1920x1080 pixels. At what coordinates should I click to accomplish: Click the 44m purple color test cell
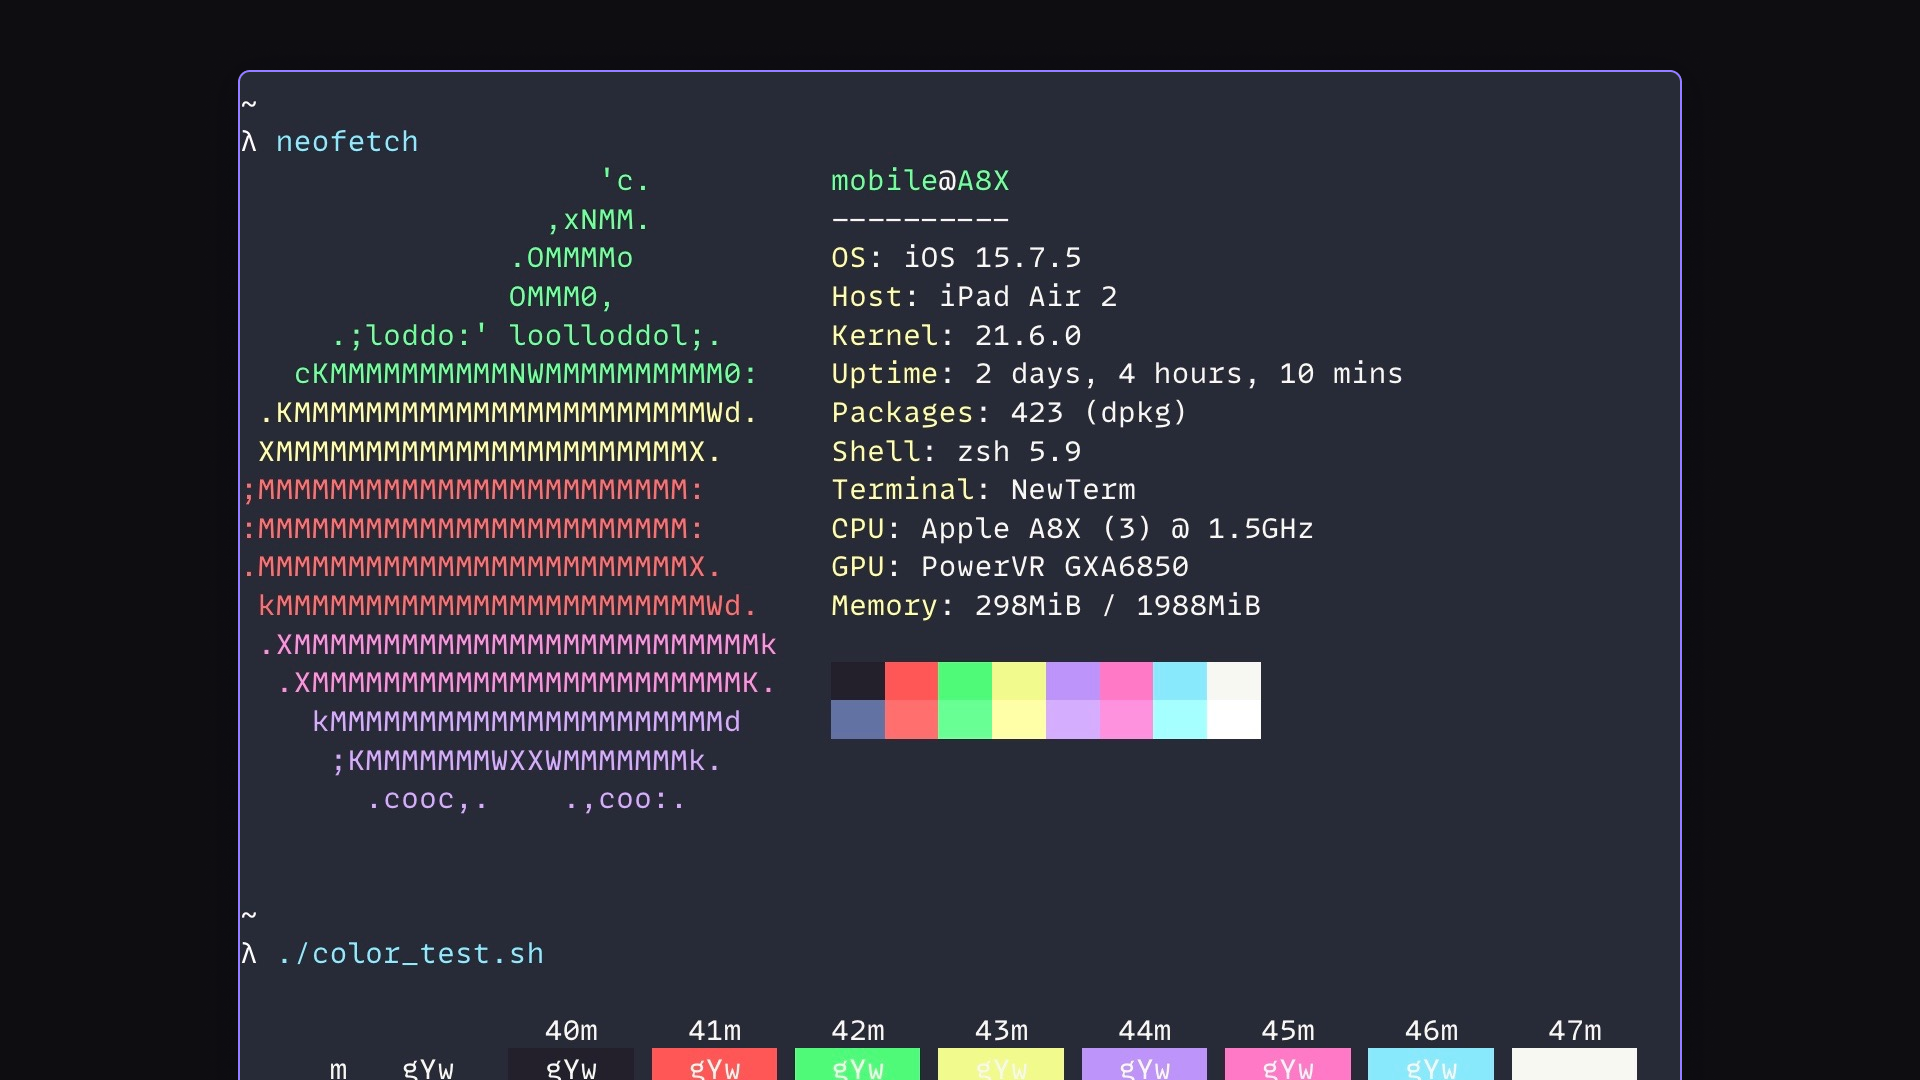click(x=1144, y=1066)
